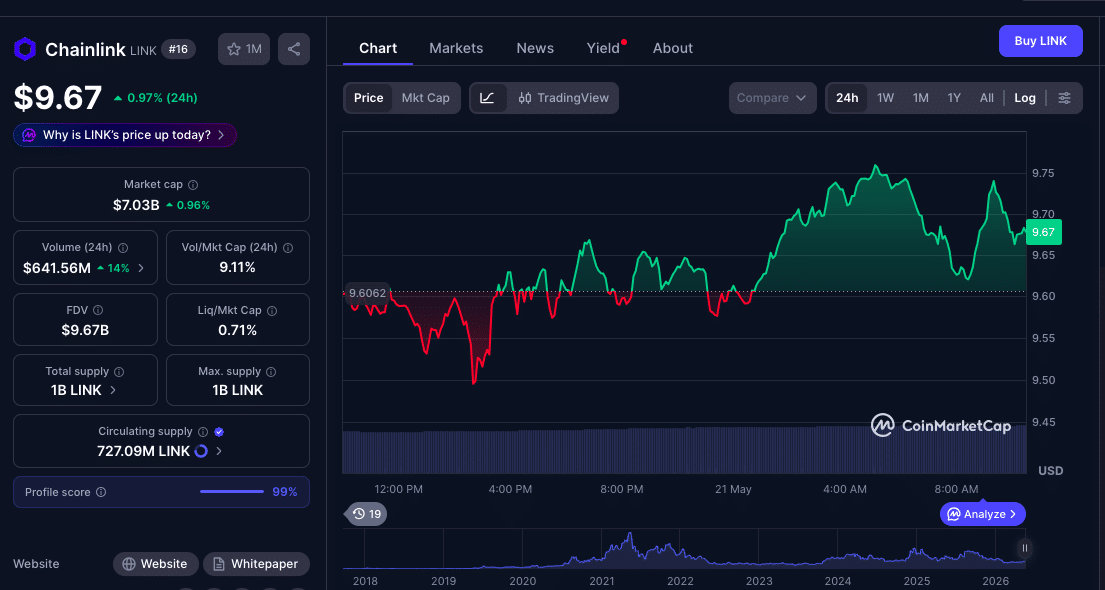Click the globe icon on Website button
The width and height of the screenshot is (1105, 590).
pos(129,564)
